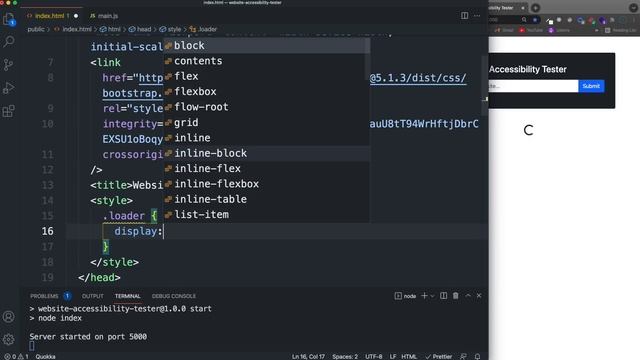640x360 pixels.
Task: Click HTML language mode in status bar
Action: click(x=409, y=356)
